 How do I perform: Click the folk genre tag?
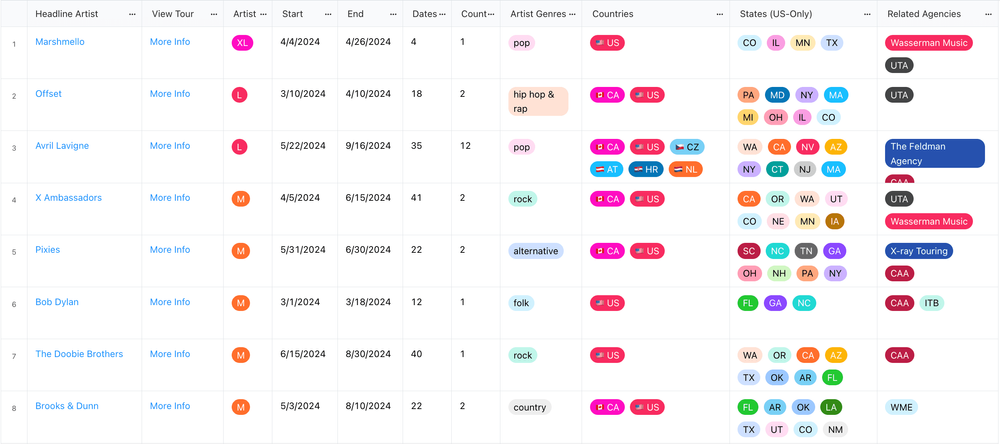coord(521,304)
